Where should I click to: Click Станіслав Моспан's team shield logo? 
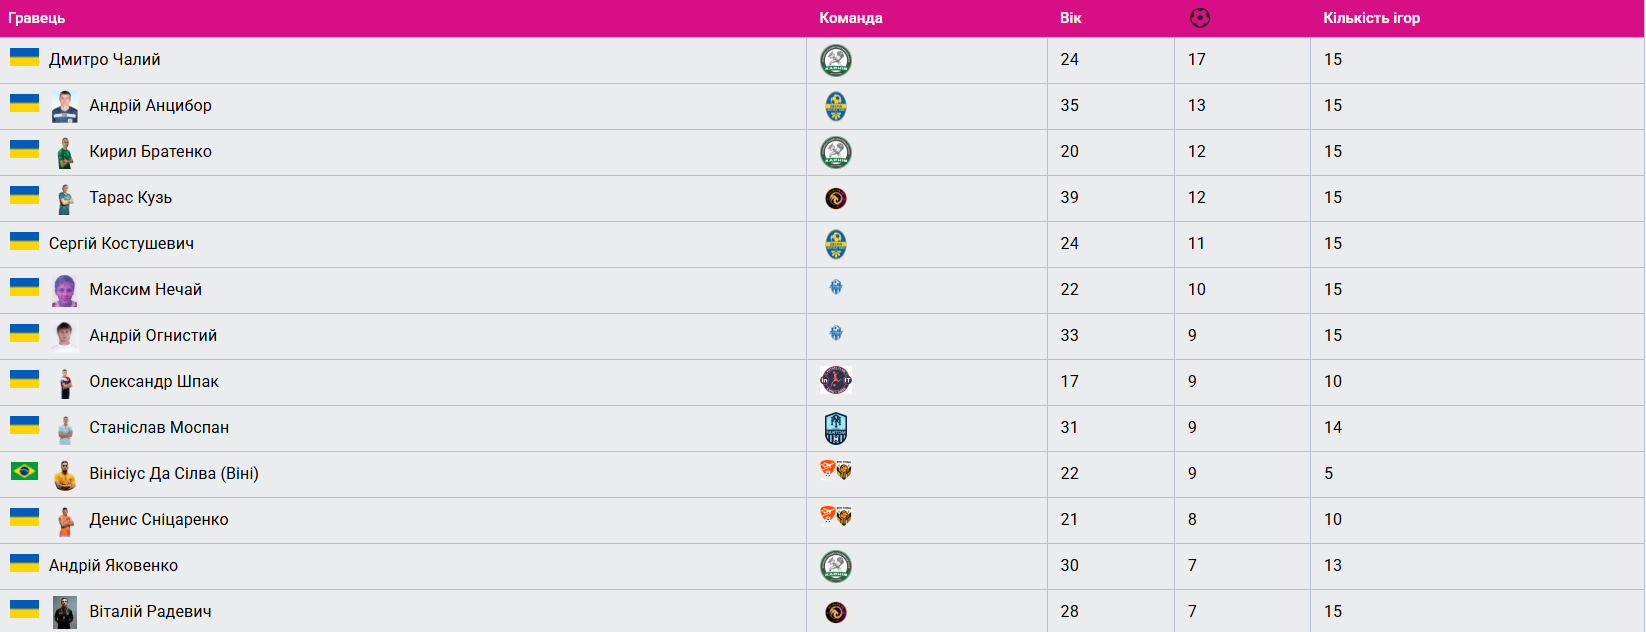[x=836, y=428]
